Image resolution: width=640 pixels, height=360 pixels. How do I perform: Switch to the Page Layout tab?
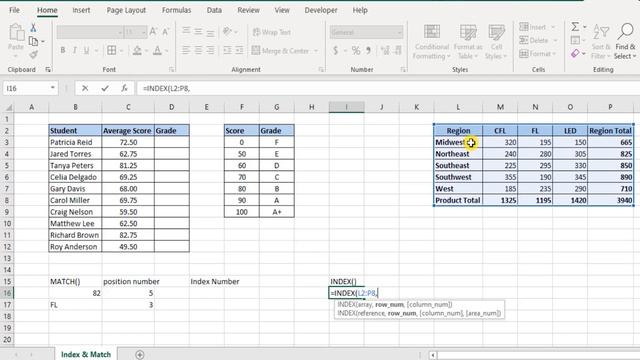coord(126,10)
